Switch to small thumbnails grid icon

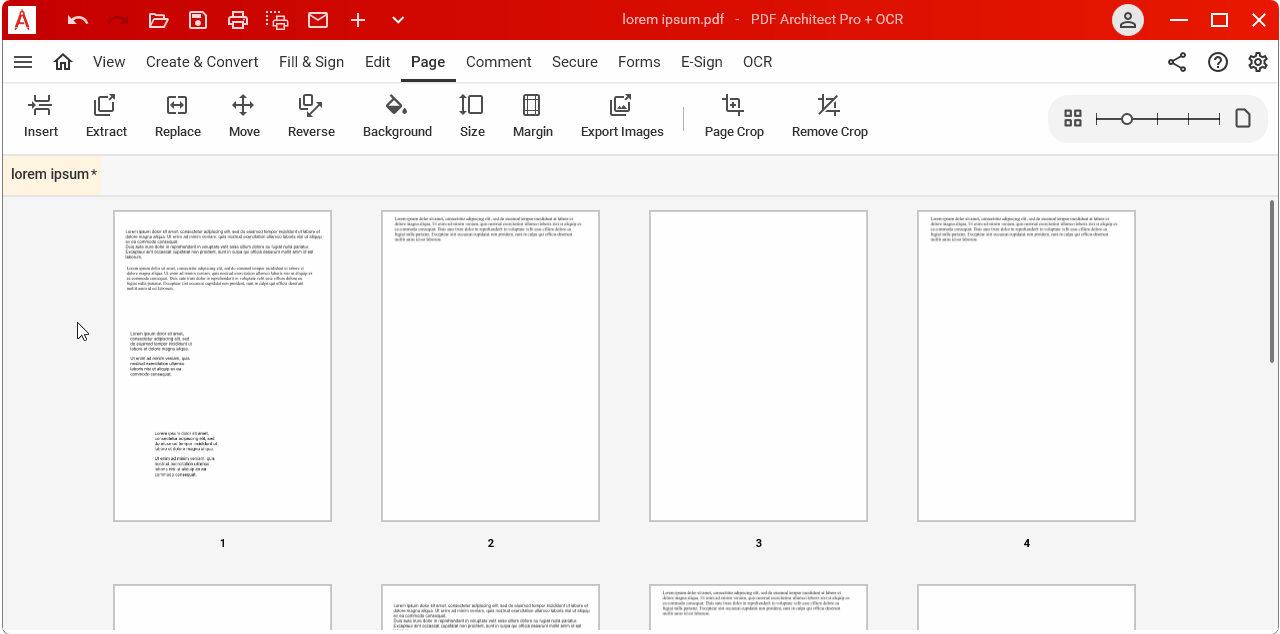click(x=1073, y=119)
